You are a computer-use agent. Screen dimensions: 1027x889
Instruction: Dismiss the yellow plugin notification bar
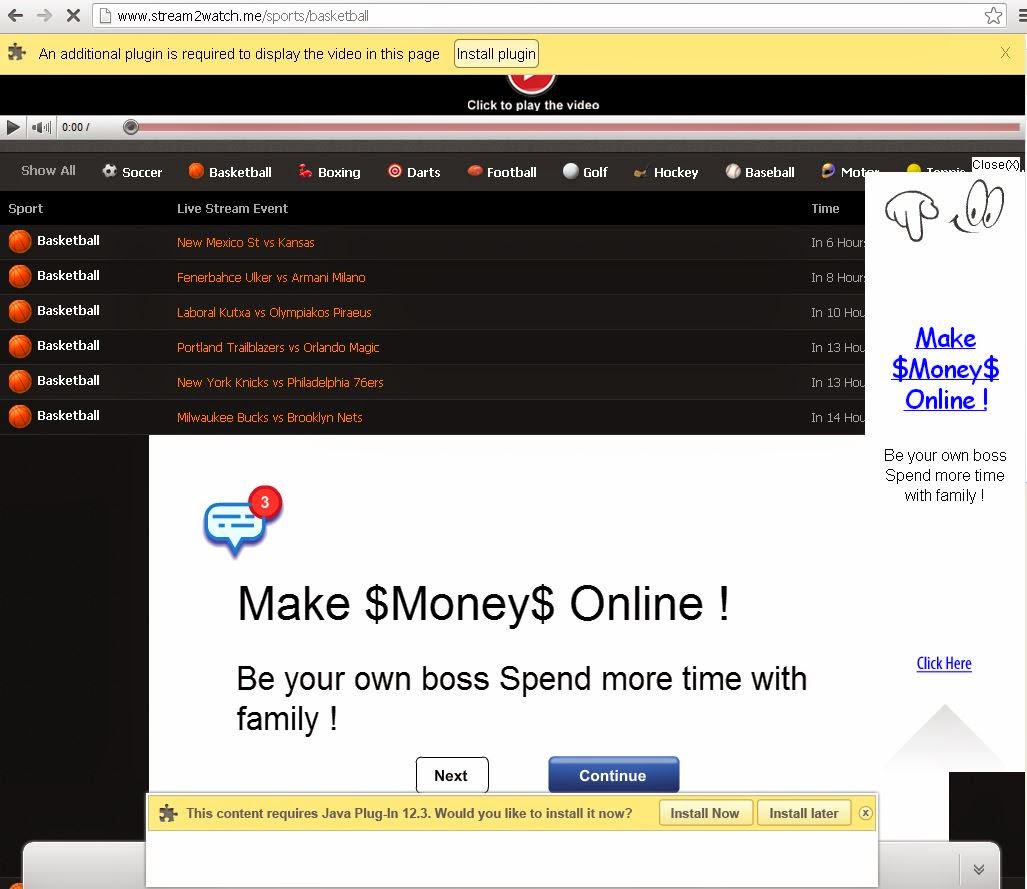[x=1005, y=53]
